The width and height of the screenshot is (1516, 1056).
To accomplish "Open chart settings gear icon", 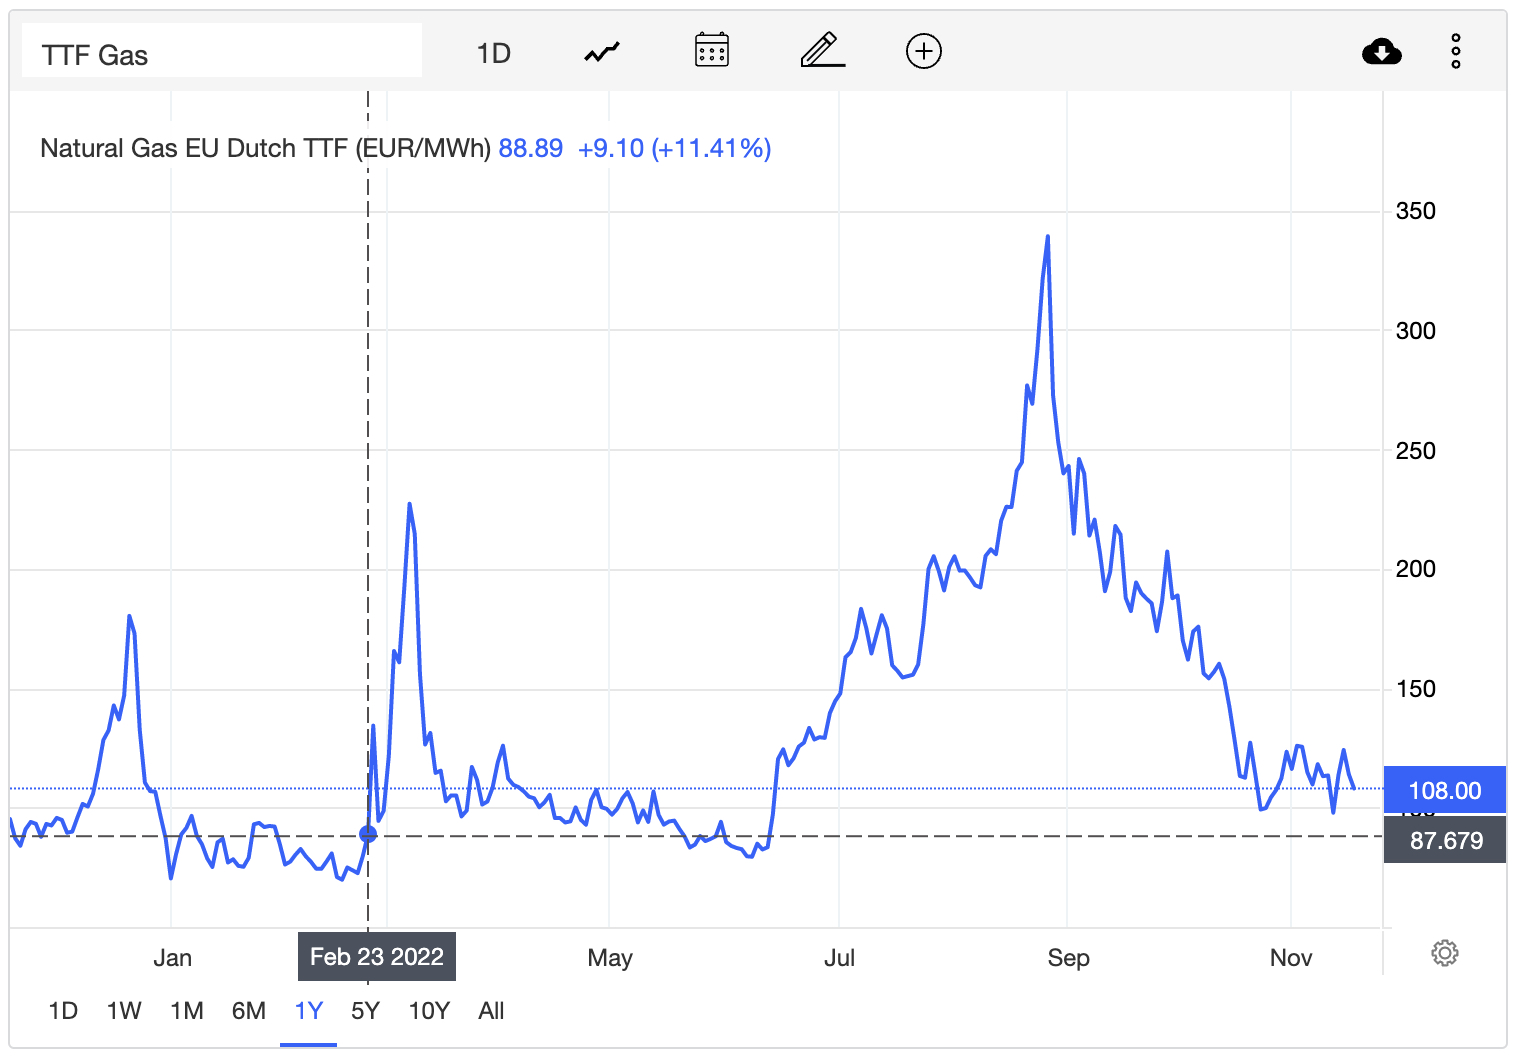I will click(1444, 953).
